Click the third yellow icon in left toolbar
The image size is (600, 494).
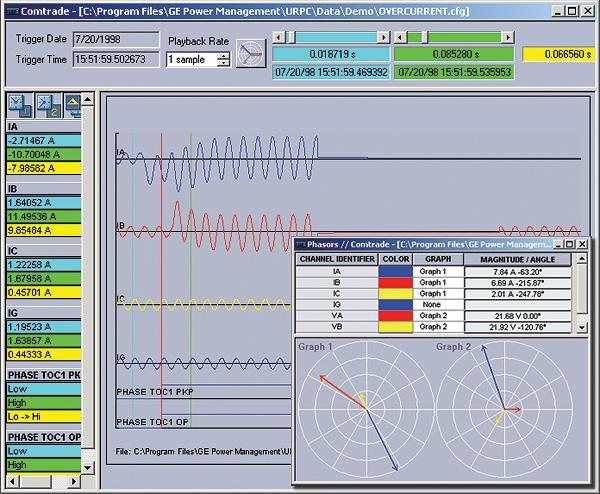click(x=74, y=102)
